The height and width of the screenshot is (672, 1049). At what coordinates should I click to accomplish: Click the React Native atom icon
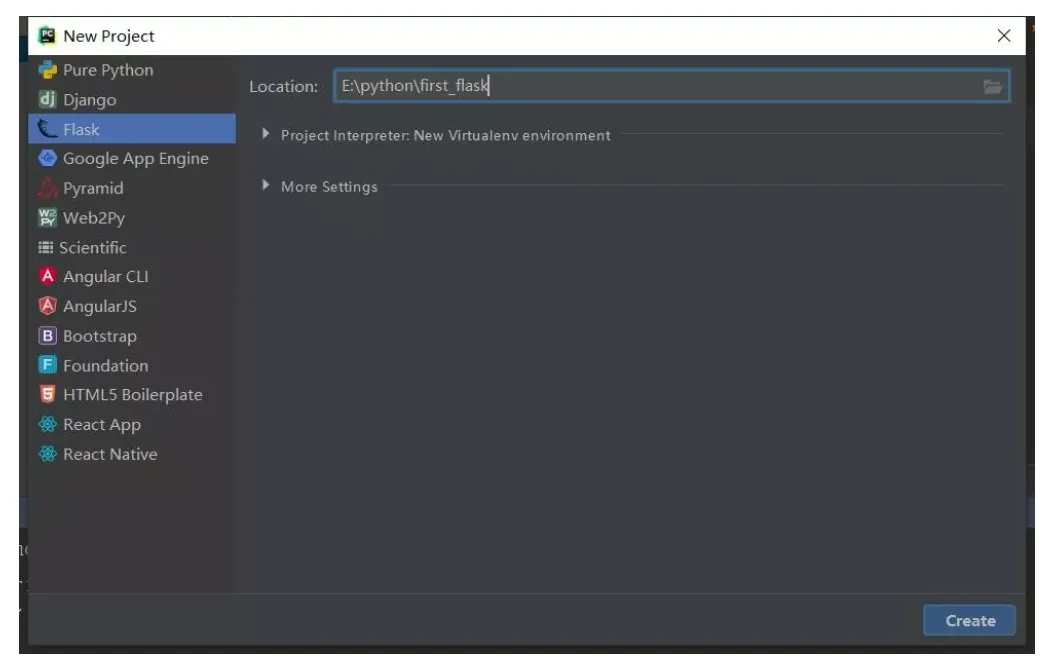pyautogui.click(x=47, y=454)
